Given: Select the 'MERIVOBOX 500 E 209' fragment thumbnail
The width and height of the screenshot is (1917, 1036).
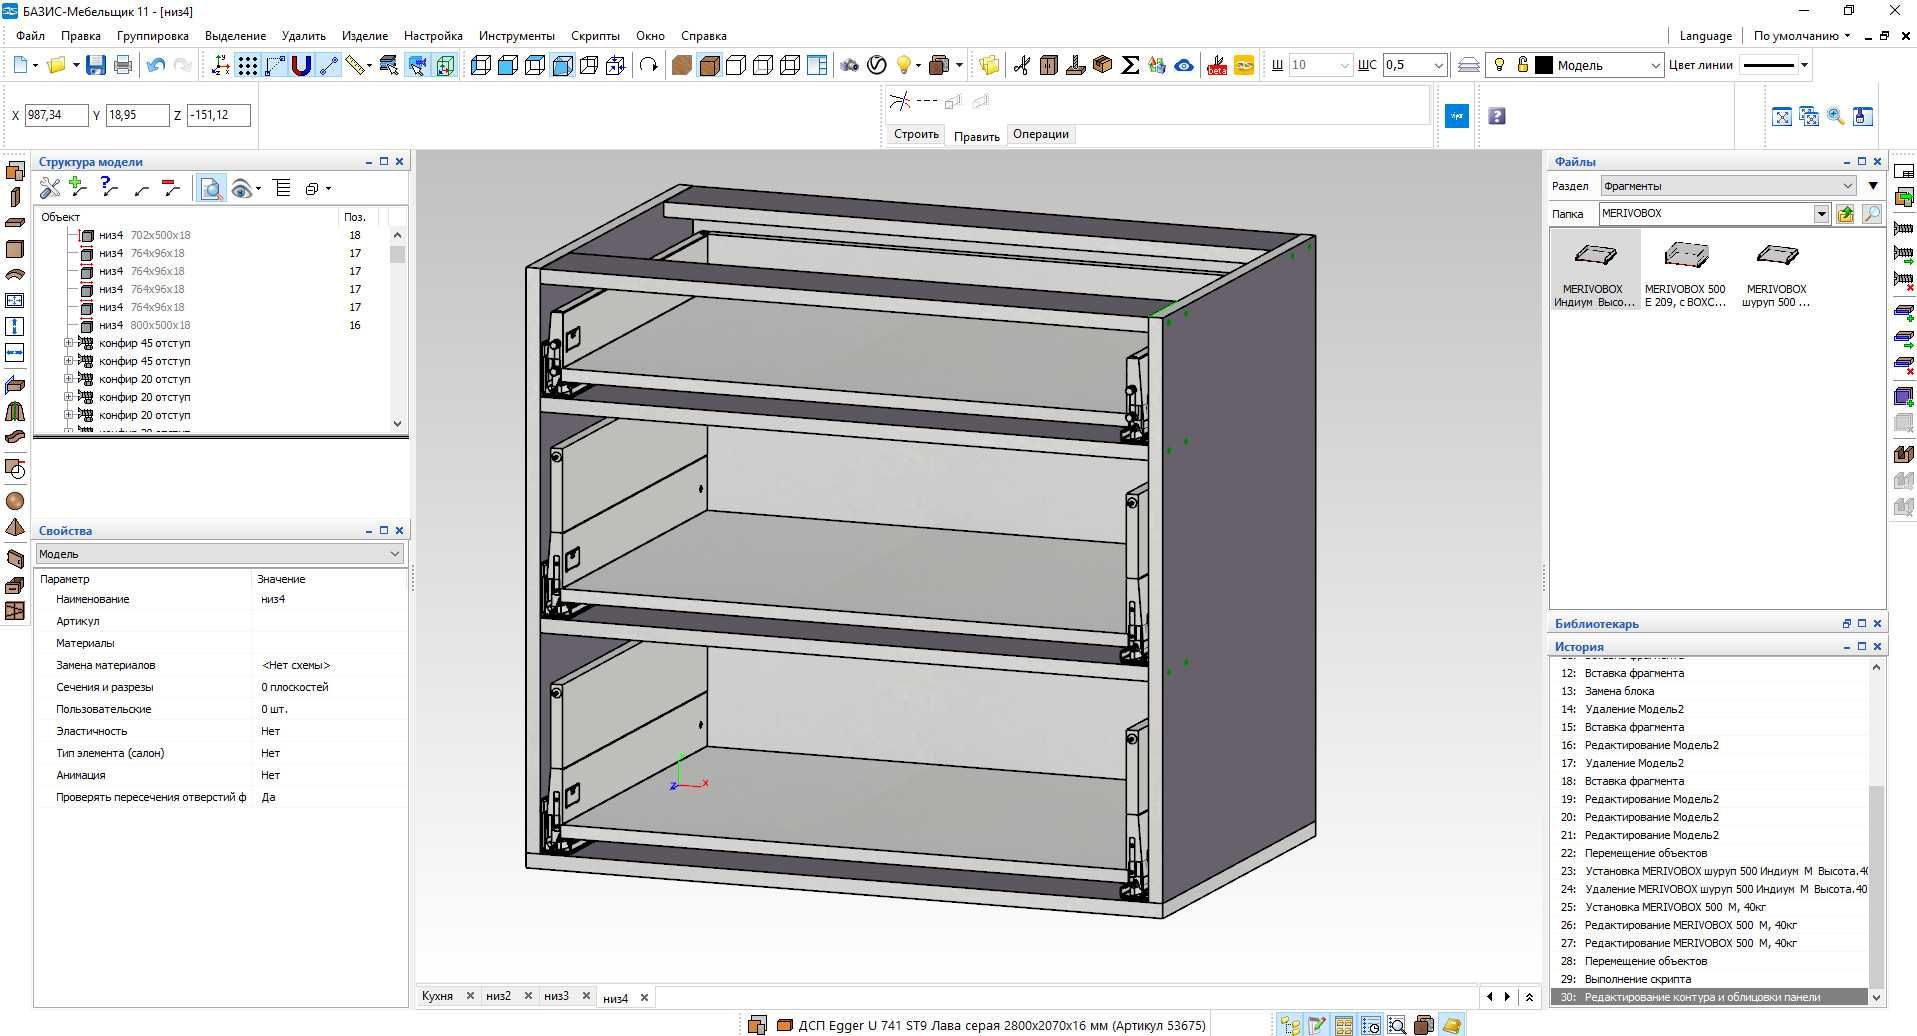Looking at the screenshot, I should coord(1685,272).
